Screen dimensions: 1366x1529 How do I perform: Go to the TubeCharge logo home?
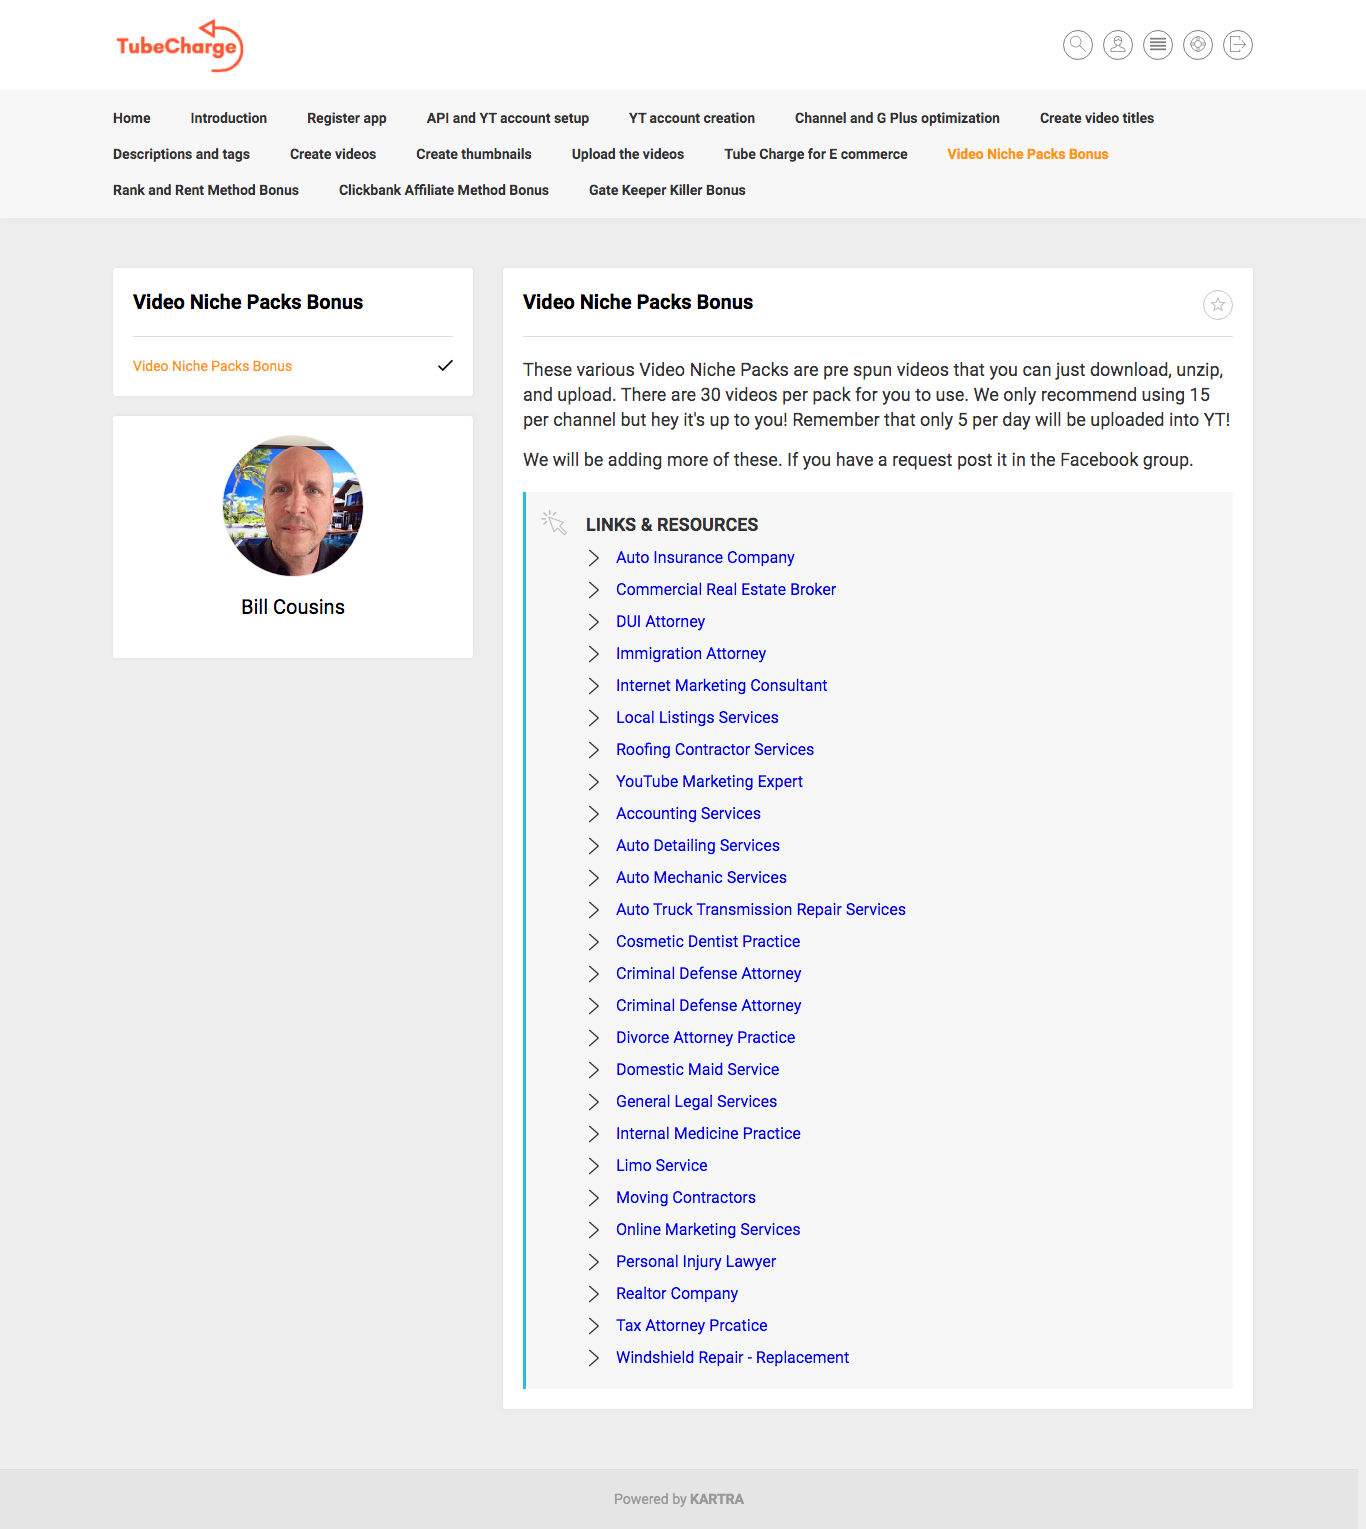pos(180,46)
